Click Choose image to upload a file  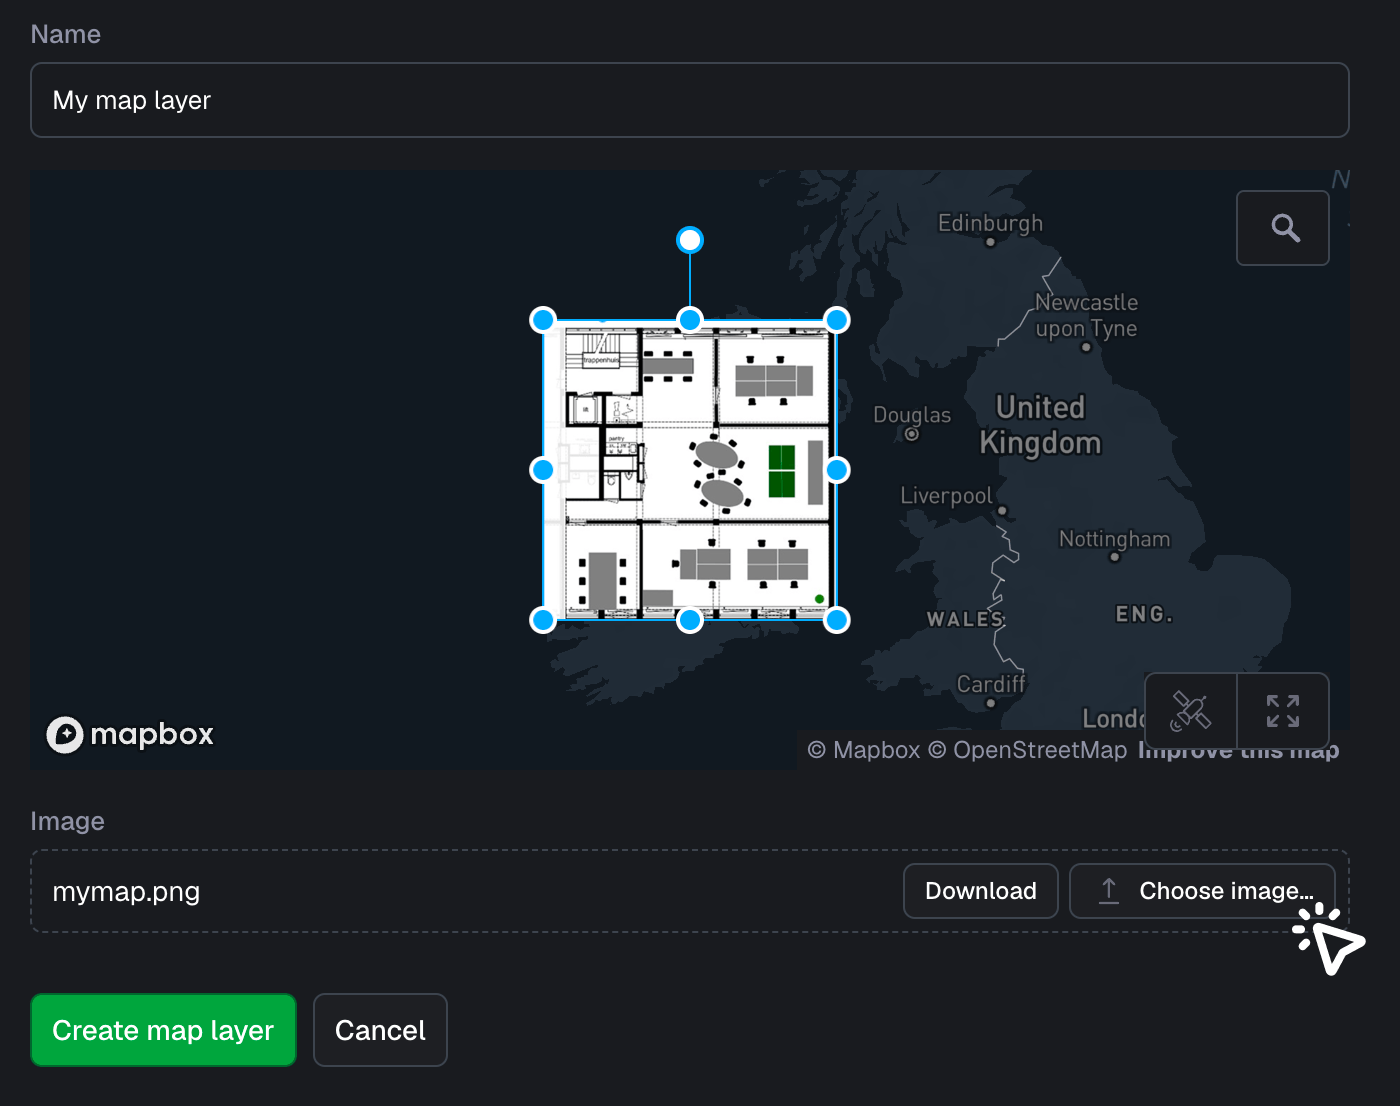pyautogui.click(x=1202, y=891)
